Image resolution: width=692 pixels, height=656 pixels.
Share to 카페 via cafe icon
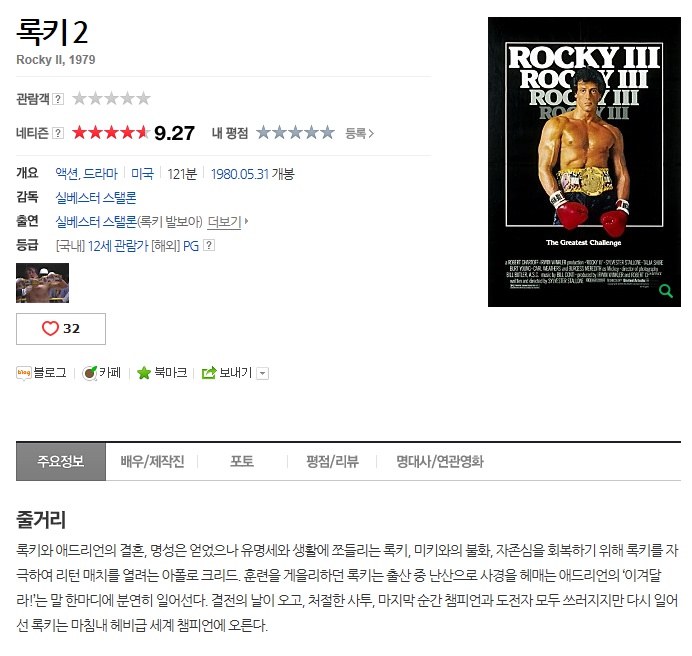[90, 373]
